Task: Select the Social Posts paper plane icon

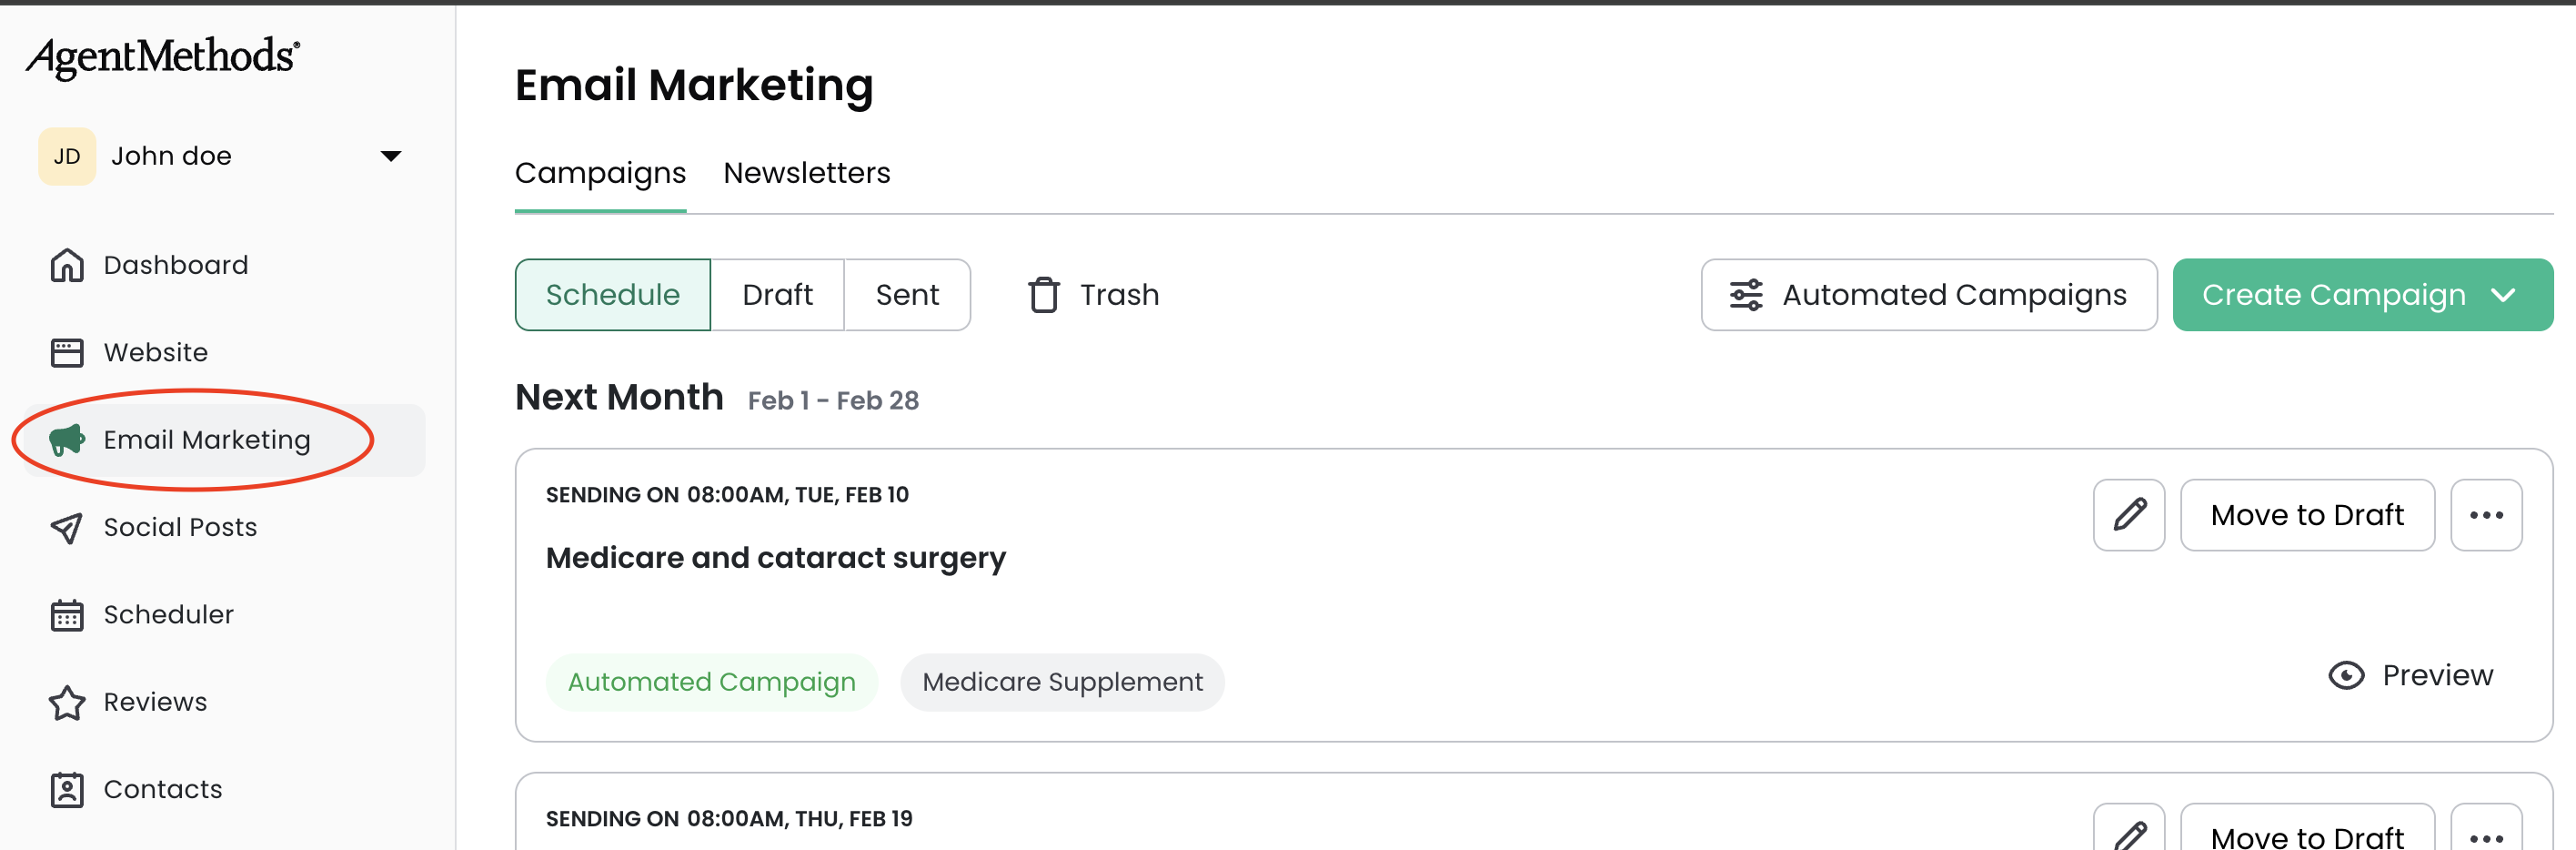Action: (67, 528)
